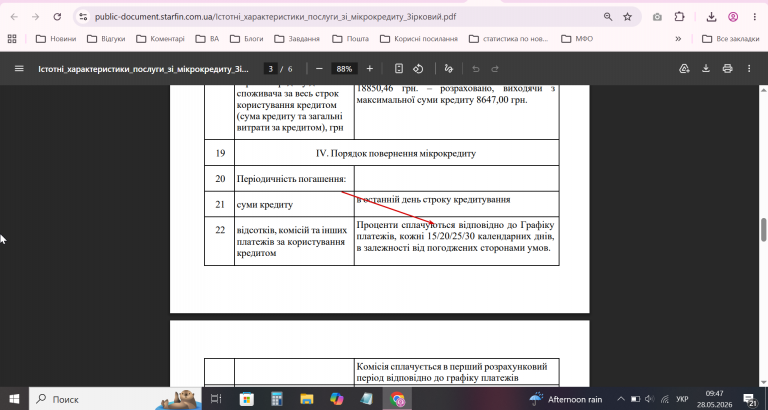Open the Новини bookmark folder
This screenshot has width=768, height=410.
pos(56,38)
